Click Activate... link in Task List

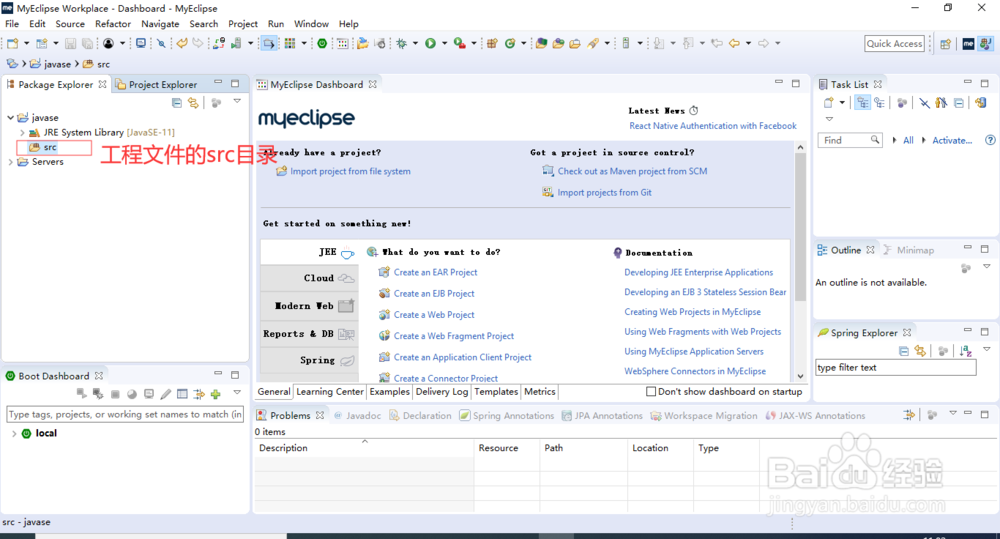pos(952,140)
